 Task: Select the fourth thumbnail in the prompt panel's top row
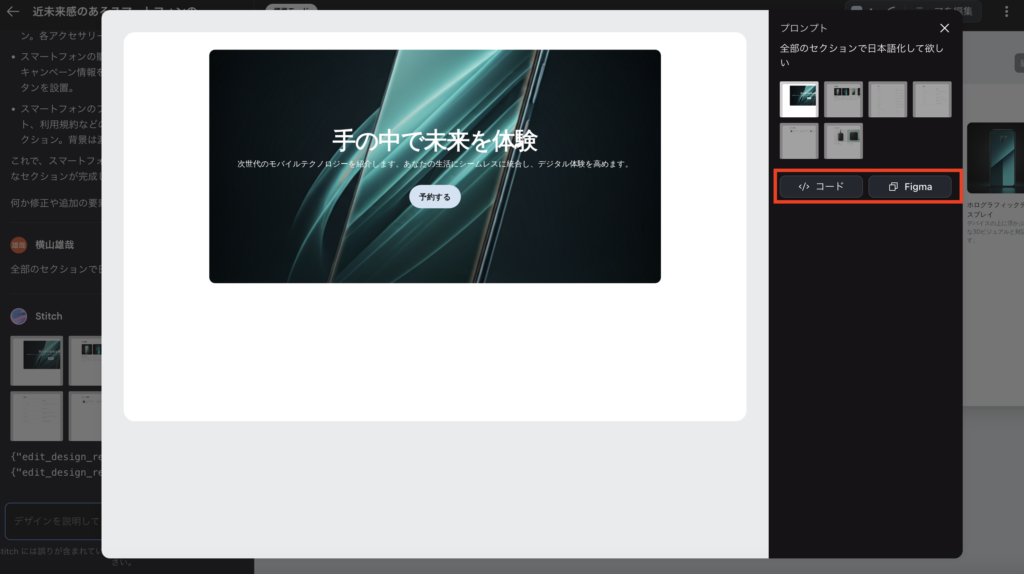[932, 99]
